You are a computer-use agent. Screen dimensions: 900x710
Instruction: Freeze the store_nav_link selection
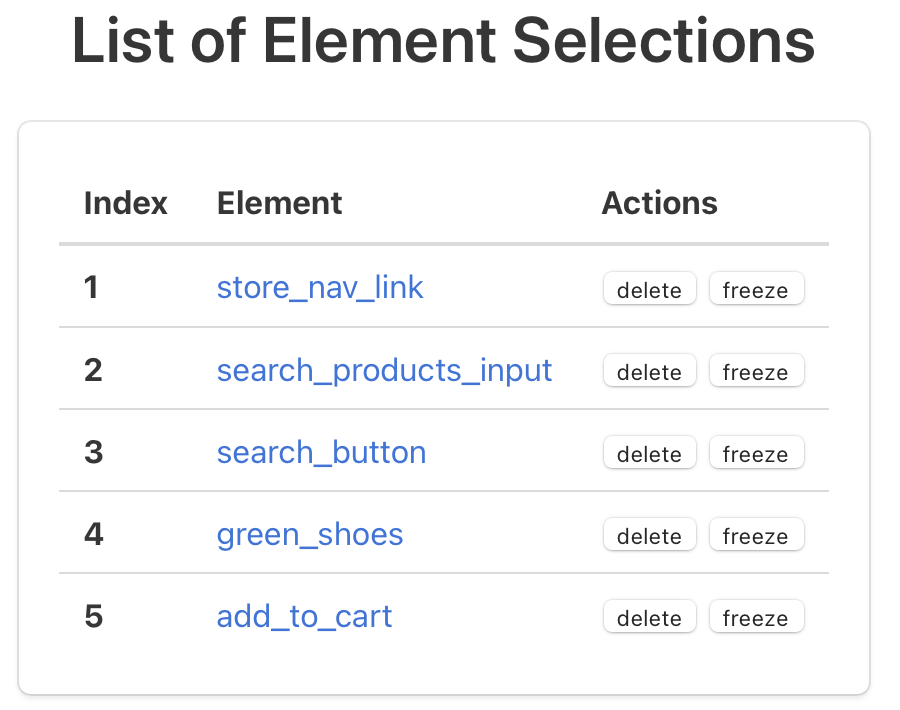756,289
